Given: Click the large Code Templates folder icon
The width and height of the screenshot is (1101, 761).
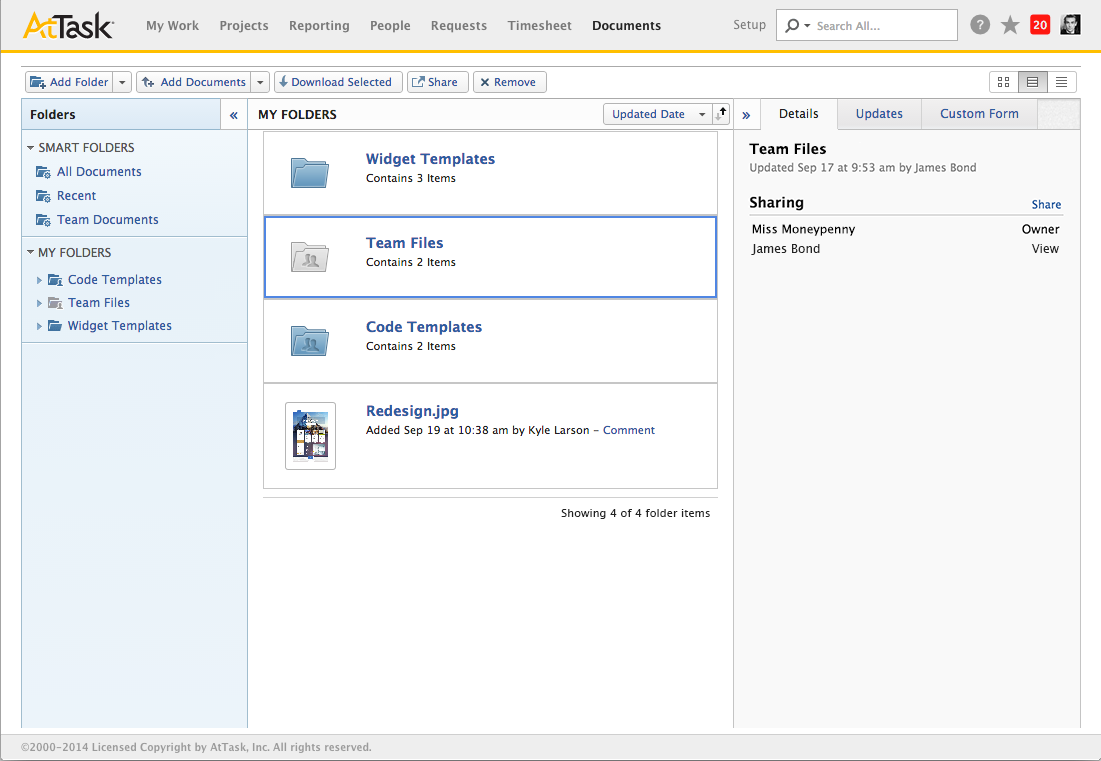Looking at the screenshot, I should [310, 341].
